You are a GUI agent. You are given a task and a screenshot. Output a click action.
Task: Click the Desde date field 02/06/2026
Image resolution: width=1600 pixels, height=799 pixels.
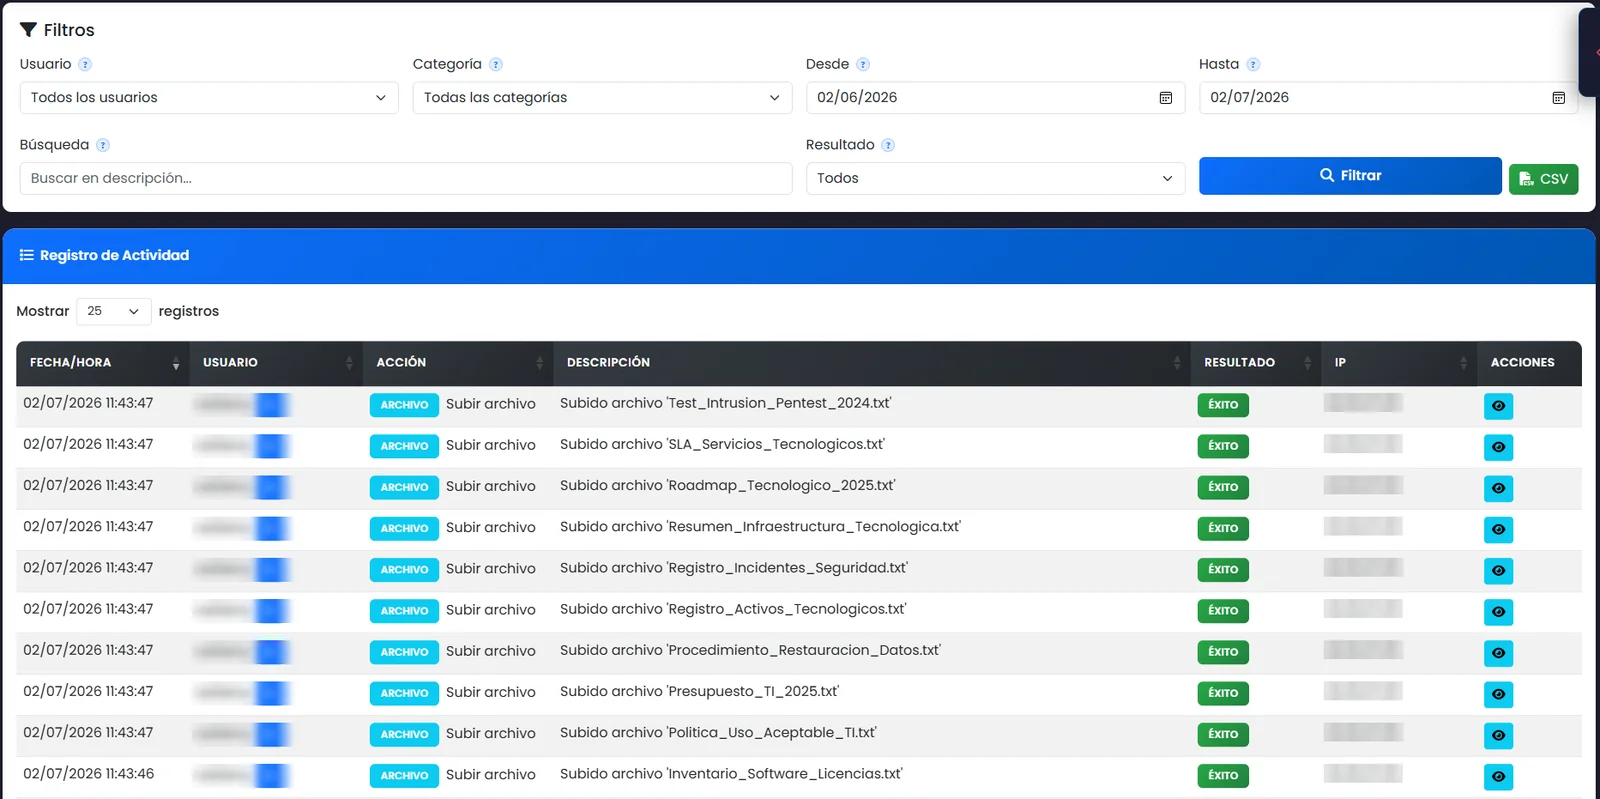[x=995, y=98]
